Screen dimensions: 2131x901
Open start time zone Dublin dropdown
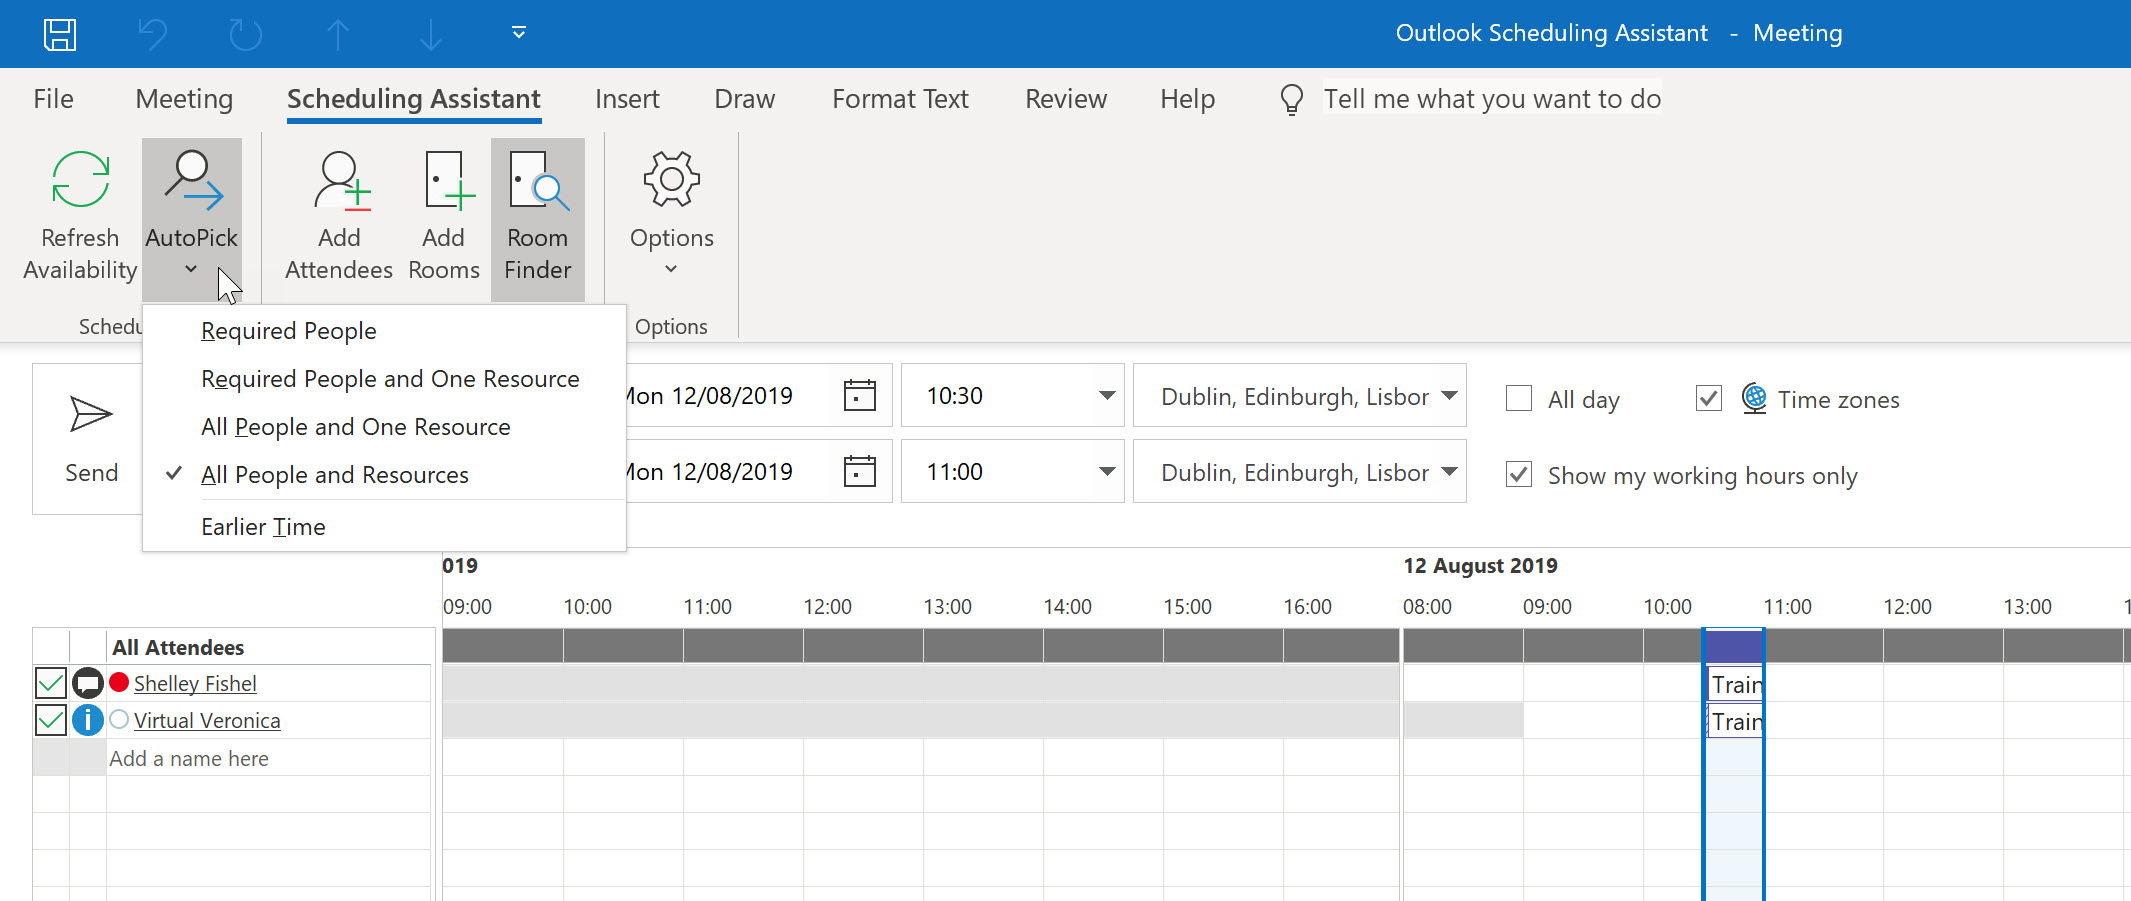pos(1449,395)
